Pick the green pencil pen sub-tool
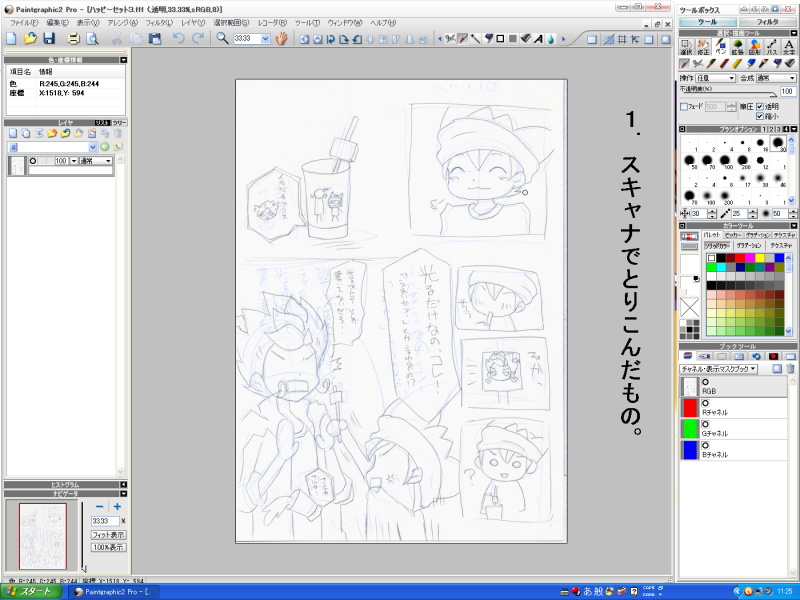 pyautogui.click(x=711, y=64)
